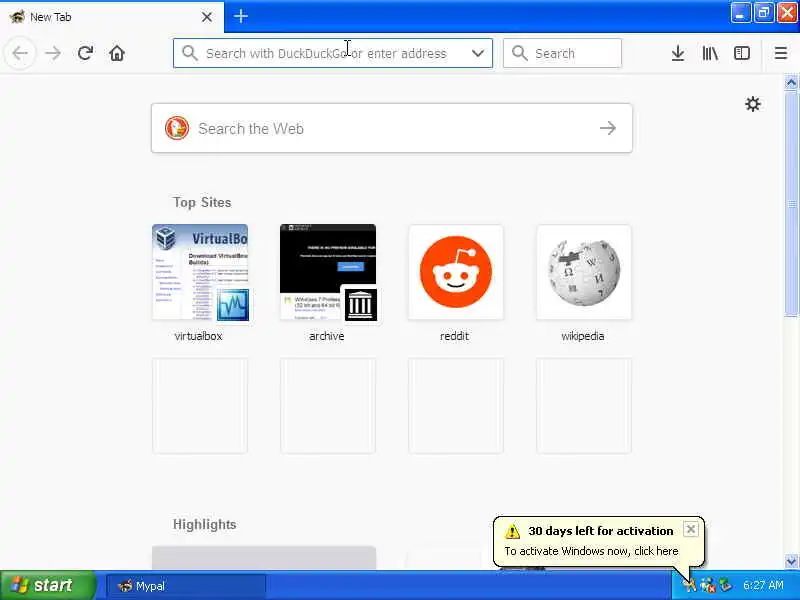Screen dimensions: 800x600
Task: Open the archive top site tile
Action: coord(328,272)
